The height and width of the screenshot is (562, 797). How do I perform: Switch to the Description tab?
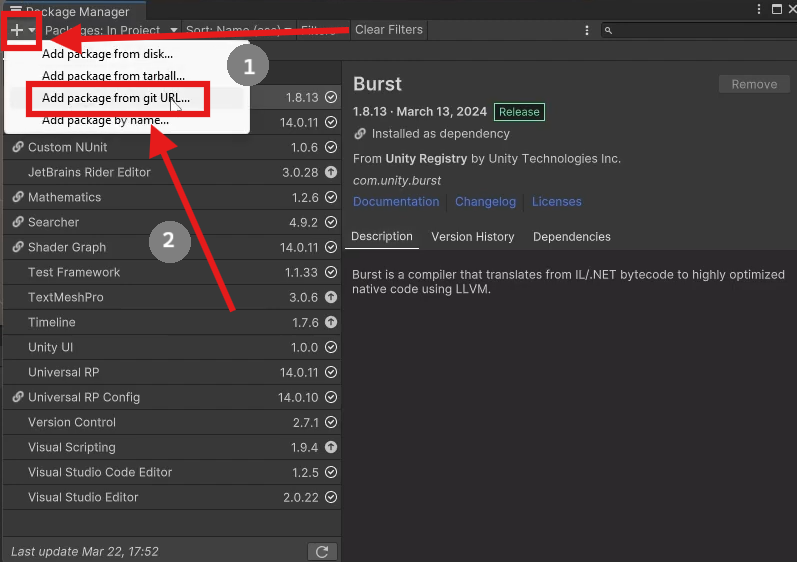click(382, 237)
